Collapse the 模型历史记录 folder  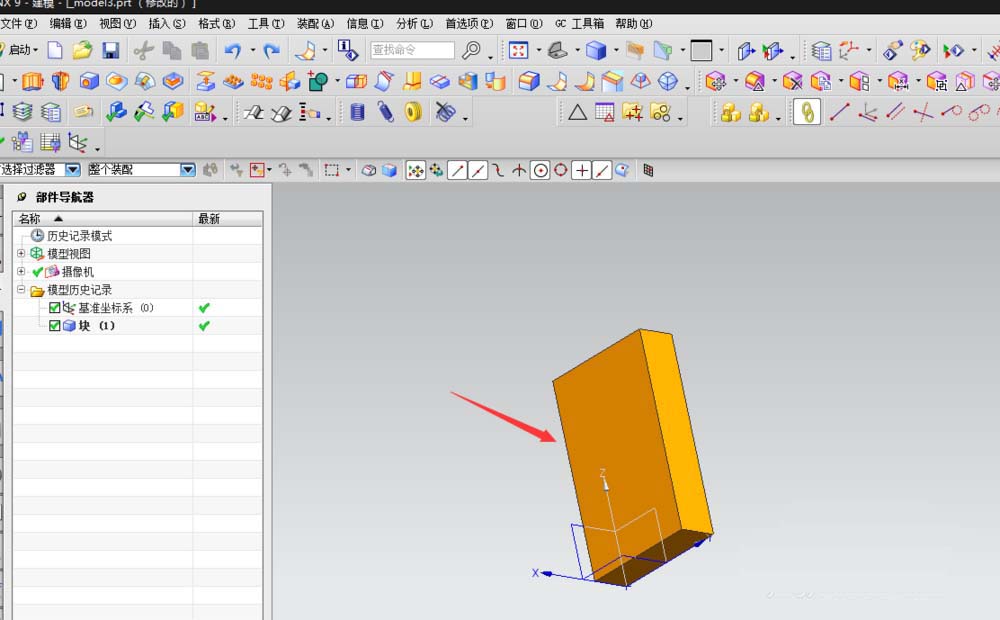(21, 290)
